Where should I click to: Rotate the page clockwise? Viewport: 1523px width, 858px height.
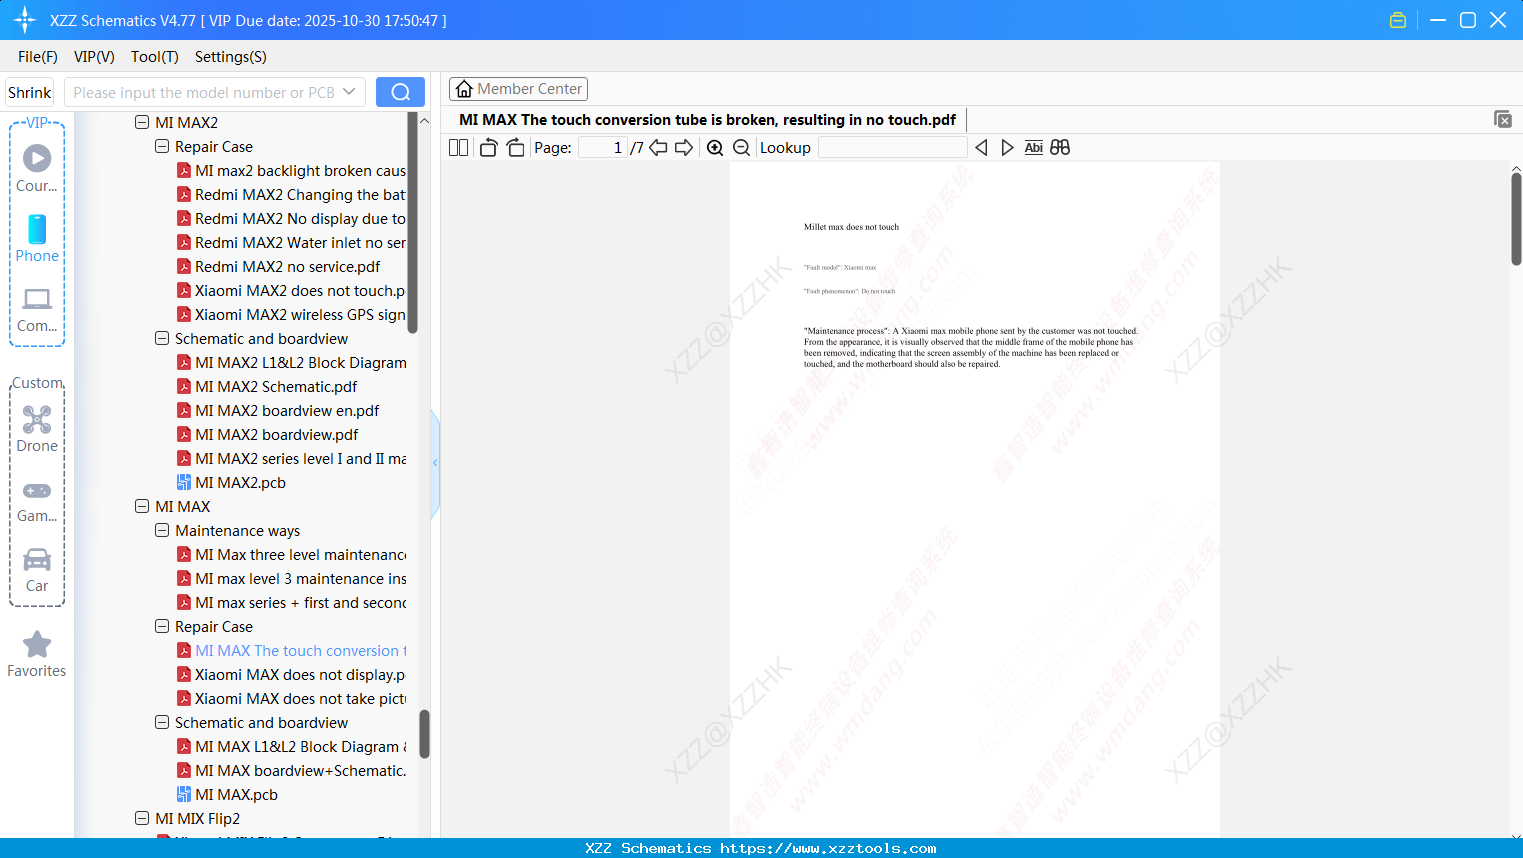[515, 148]
